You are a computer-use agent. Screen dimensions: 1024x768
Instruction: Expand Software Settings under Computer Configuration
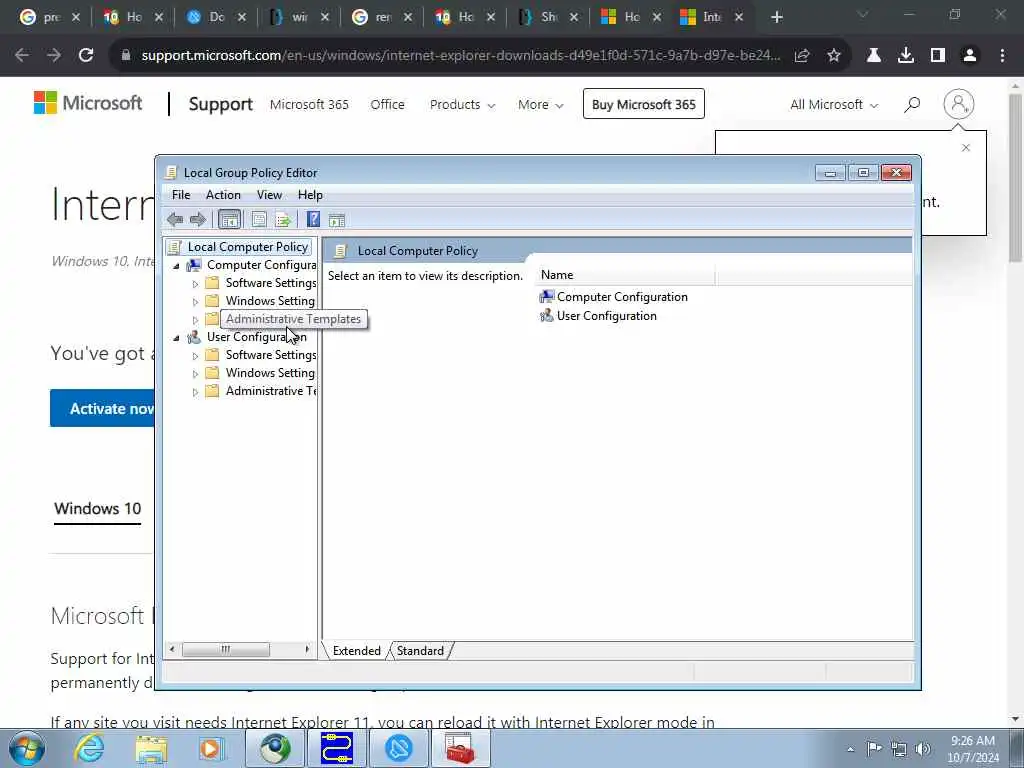(195, 284)
